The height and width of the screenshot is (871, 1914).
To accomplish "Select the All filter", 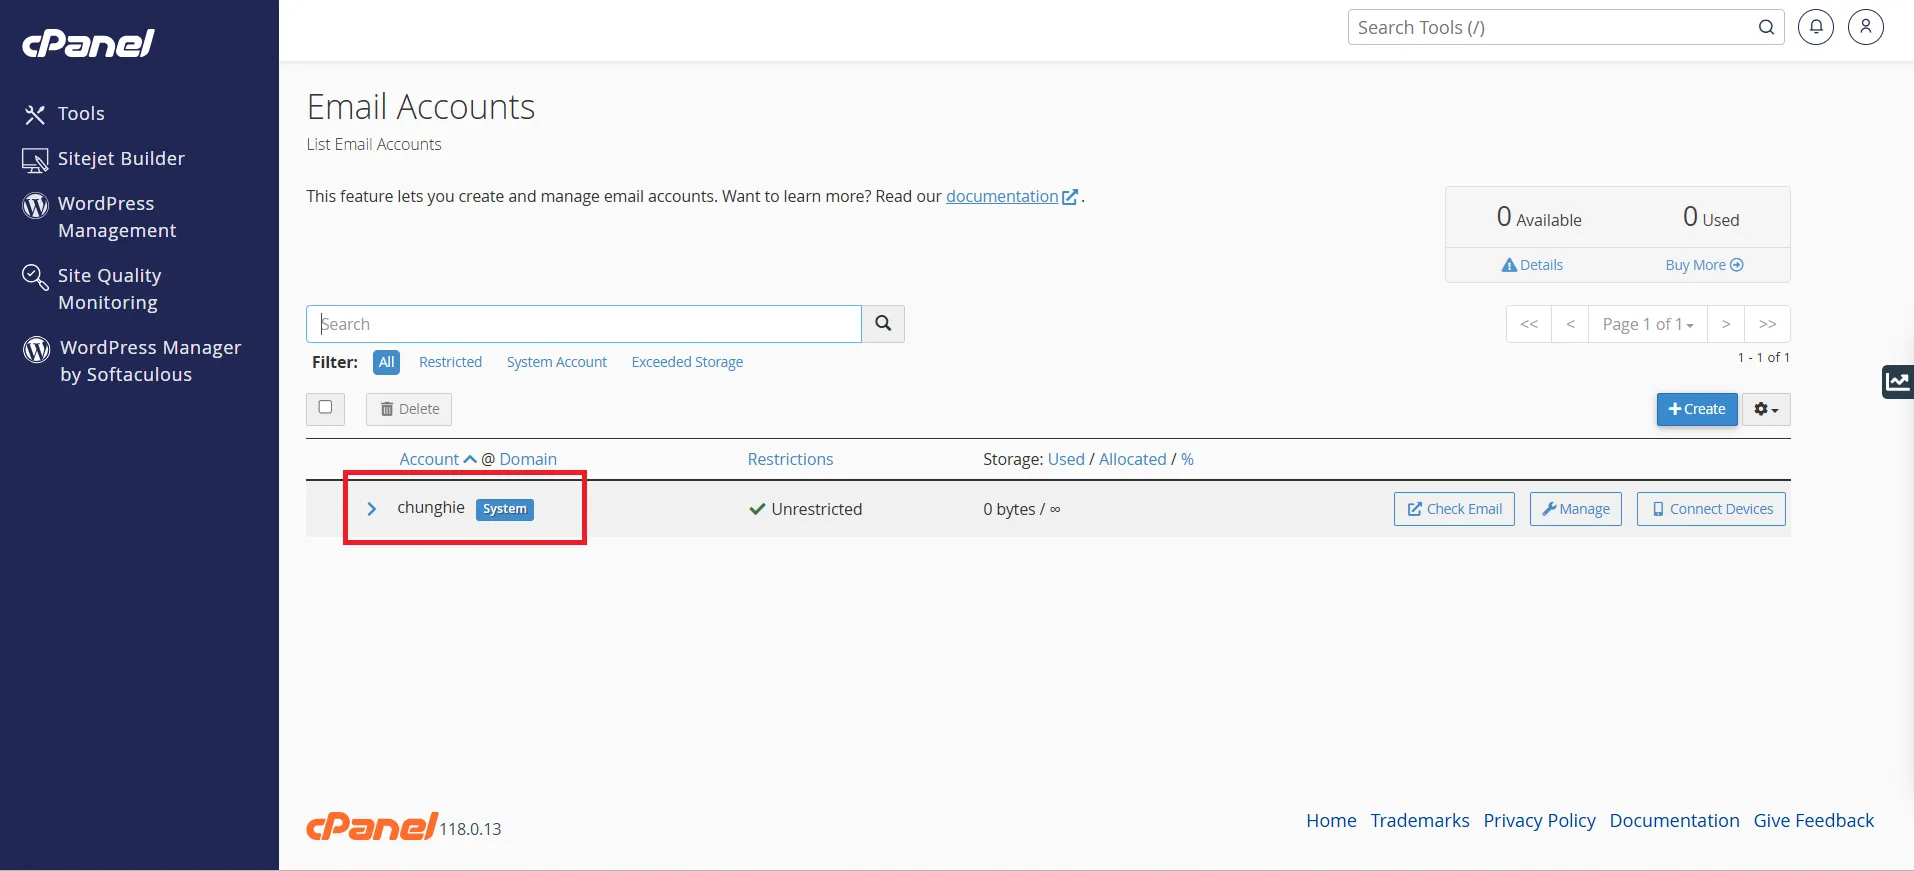I will pyautogui.click(x=386, y=362).
